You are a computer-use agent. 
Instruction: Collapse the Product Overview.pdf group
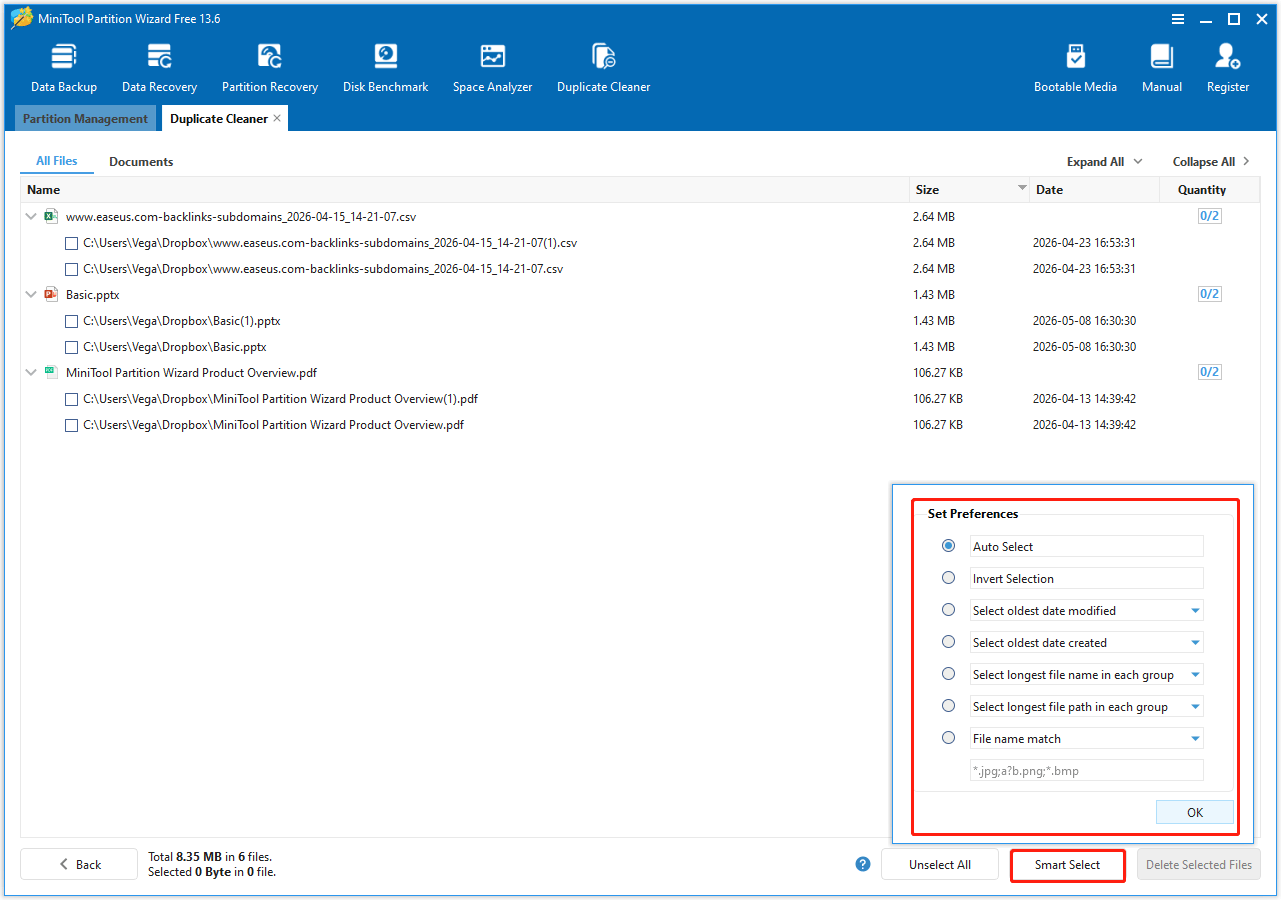tap(33, 372)
